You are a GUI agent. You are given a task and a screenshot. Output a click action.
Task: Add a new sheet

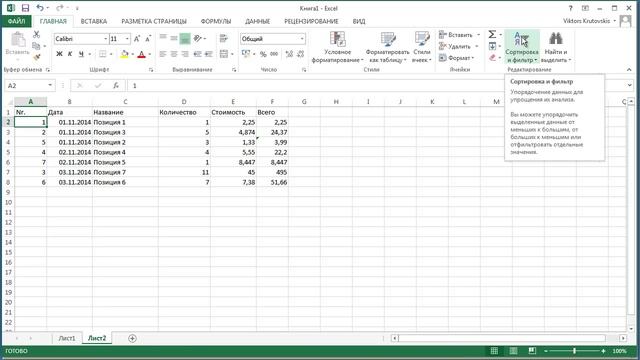coord(132,338)
